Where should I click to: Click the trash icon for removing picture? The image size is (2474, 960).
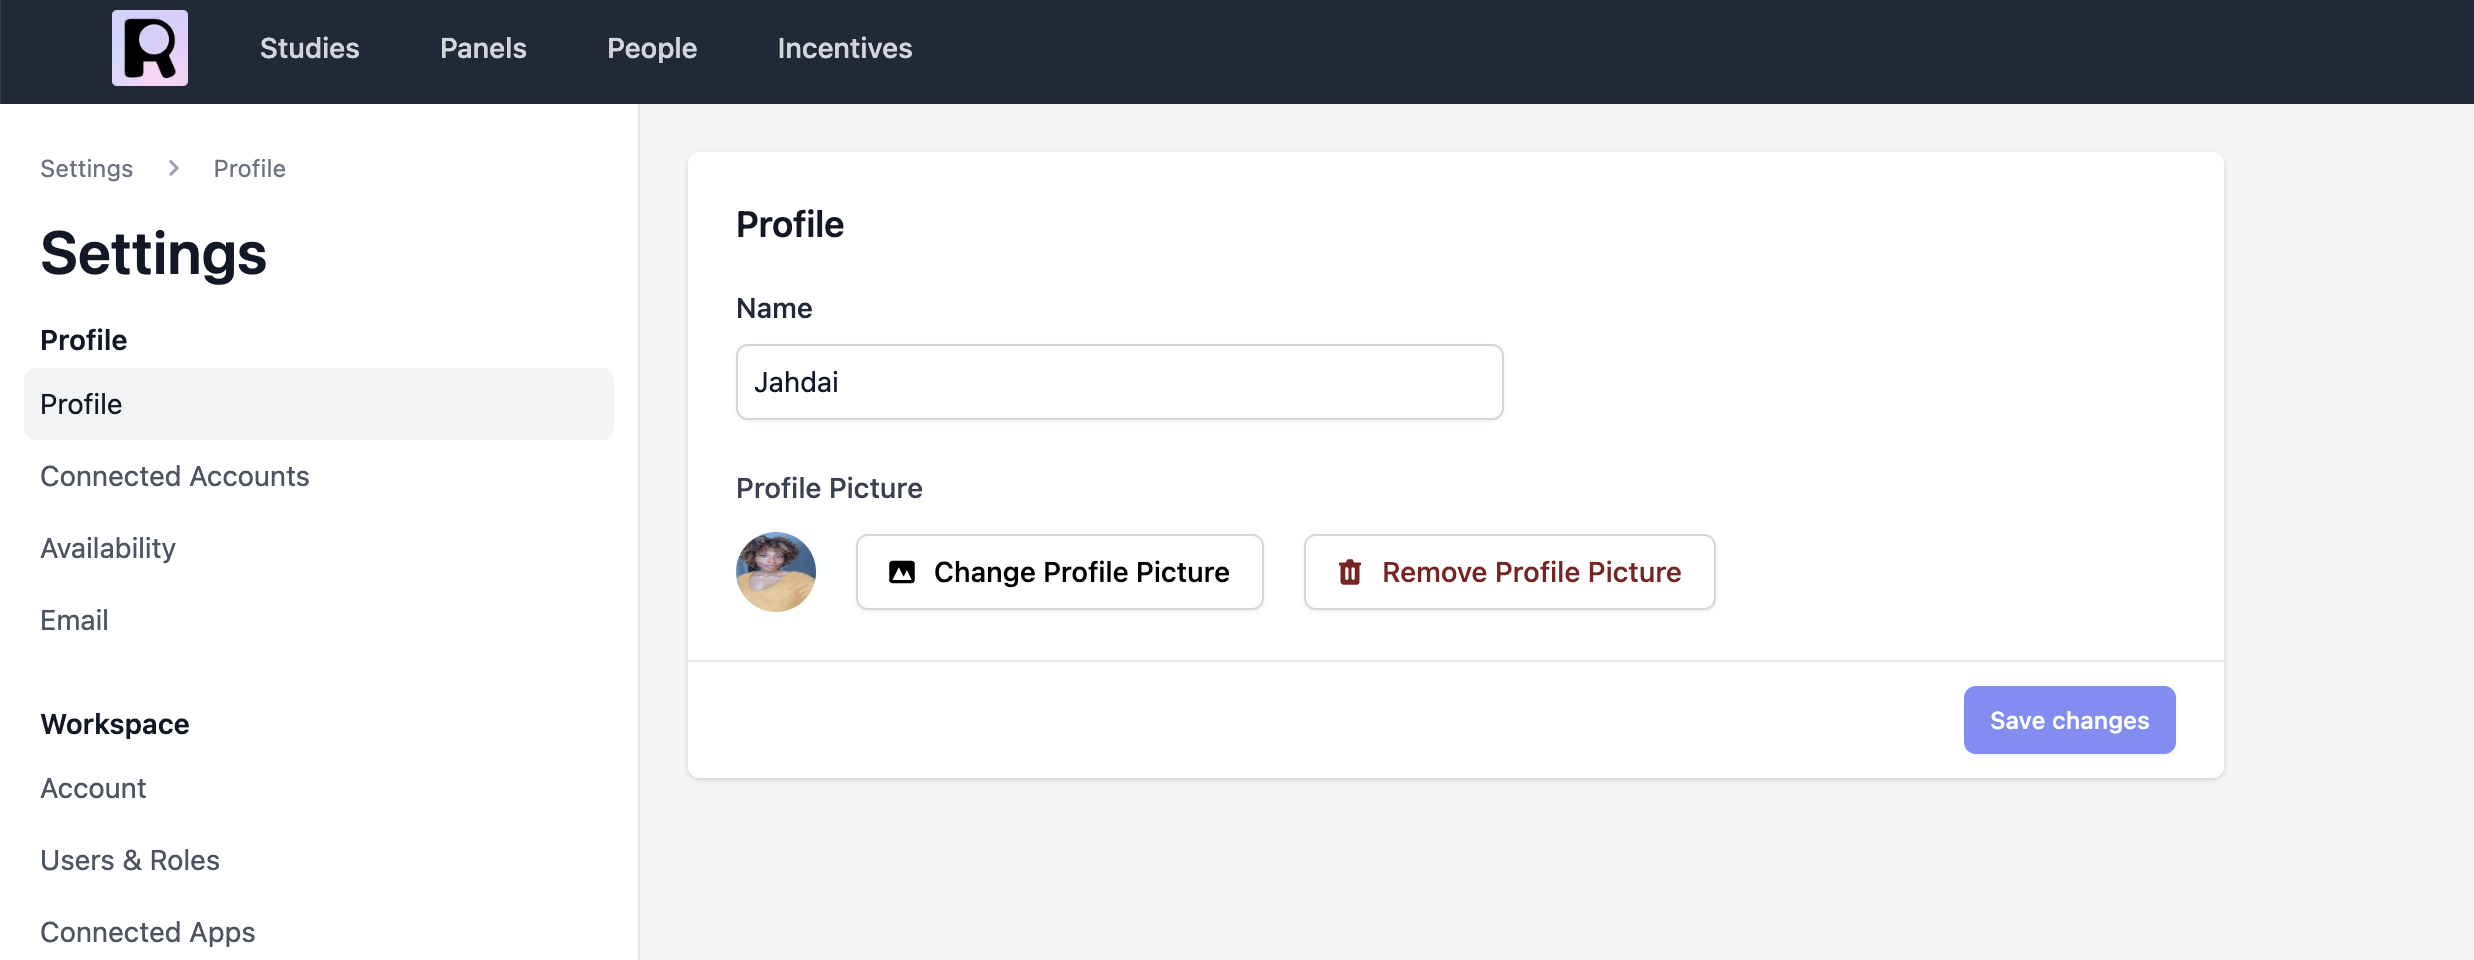tap(1350, 572)
